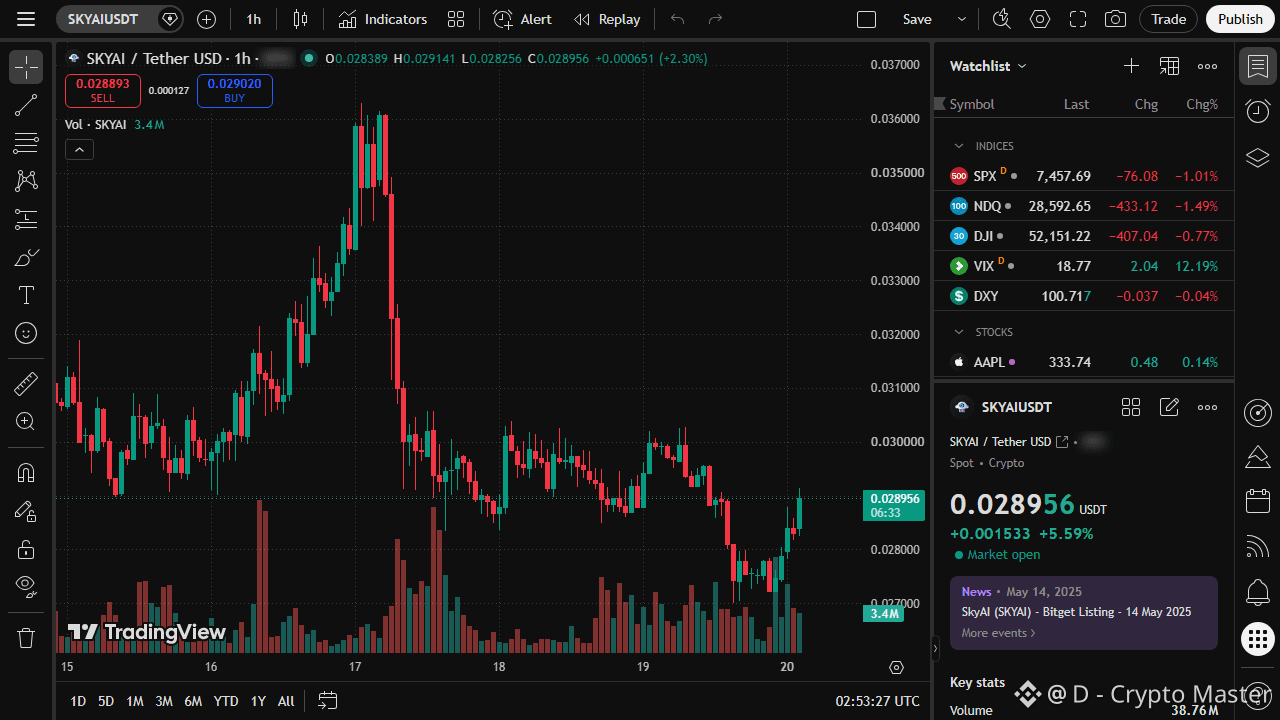Save the chart layout
Image resolution: width=1280 pixels, height=720 pixels.
click(x=917, y=19)
